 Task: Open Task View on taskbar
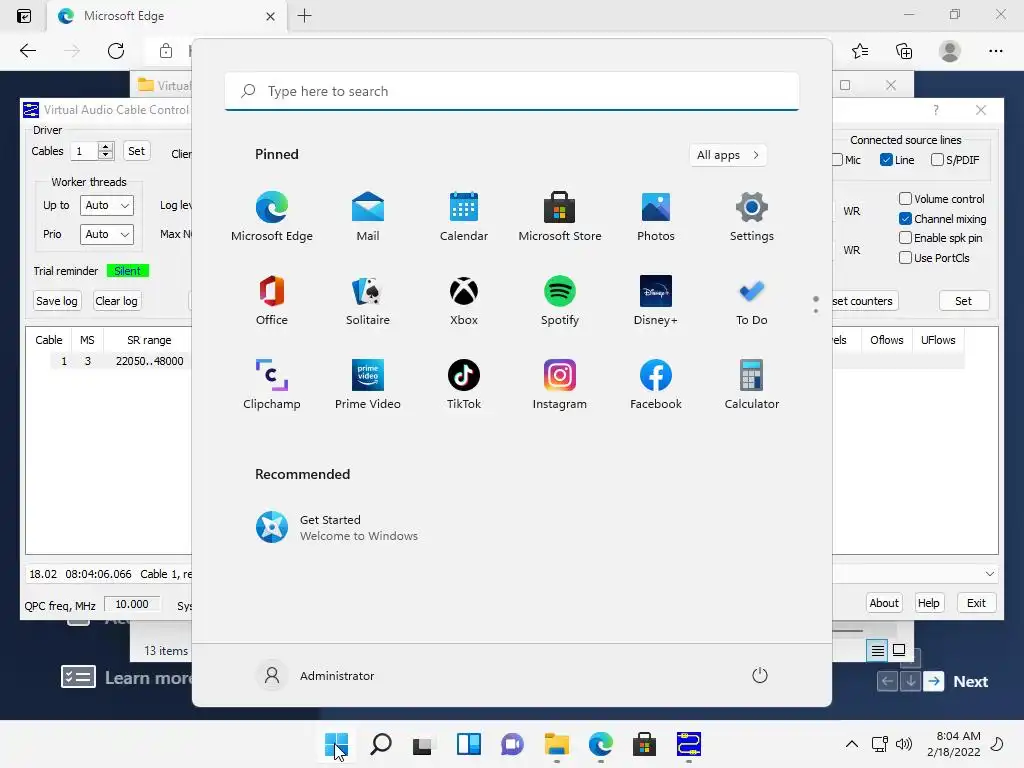coord(423,744)
